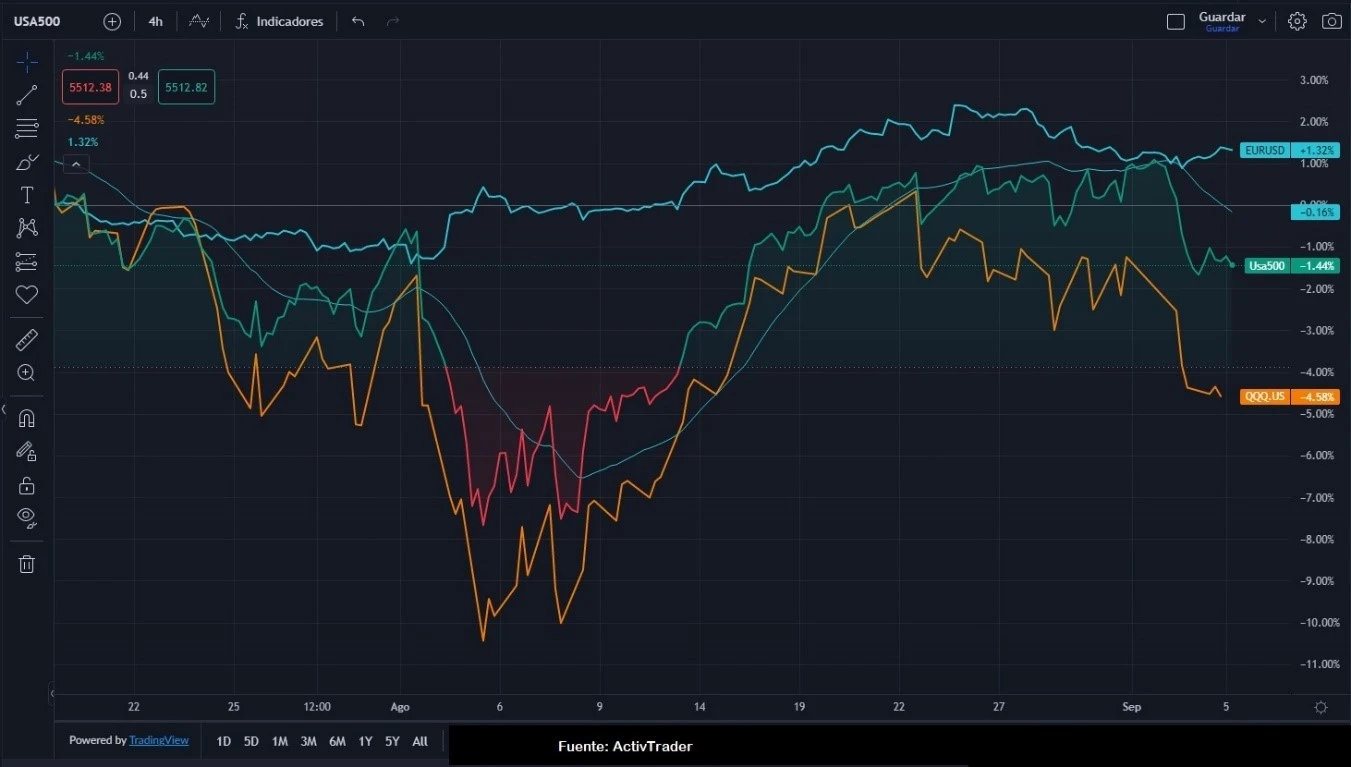
Task: Choose the brush drawing tool
Action: pyautogui.click(x=27, y=162)
